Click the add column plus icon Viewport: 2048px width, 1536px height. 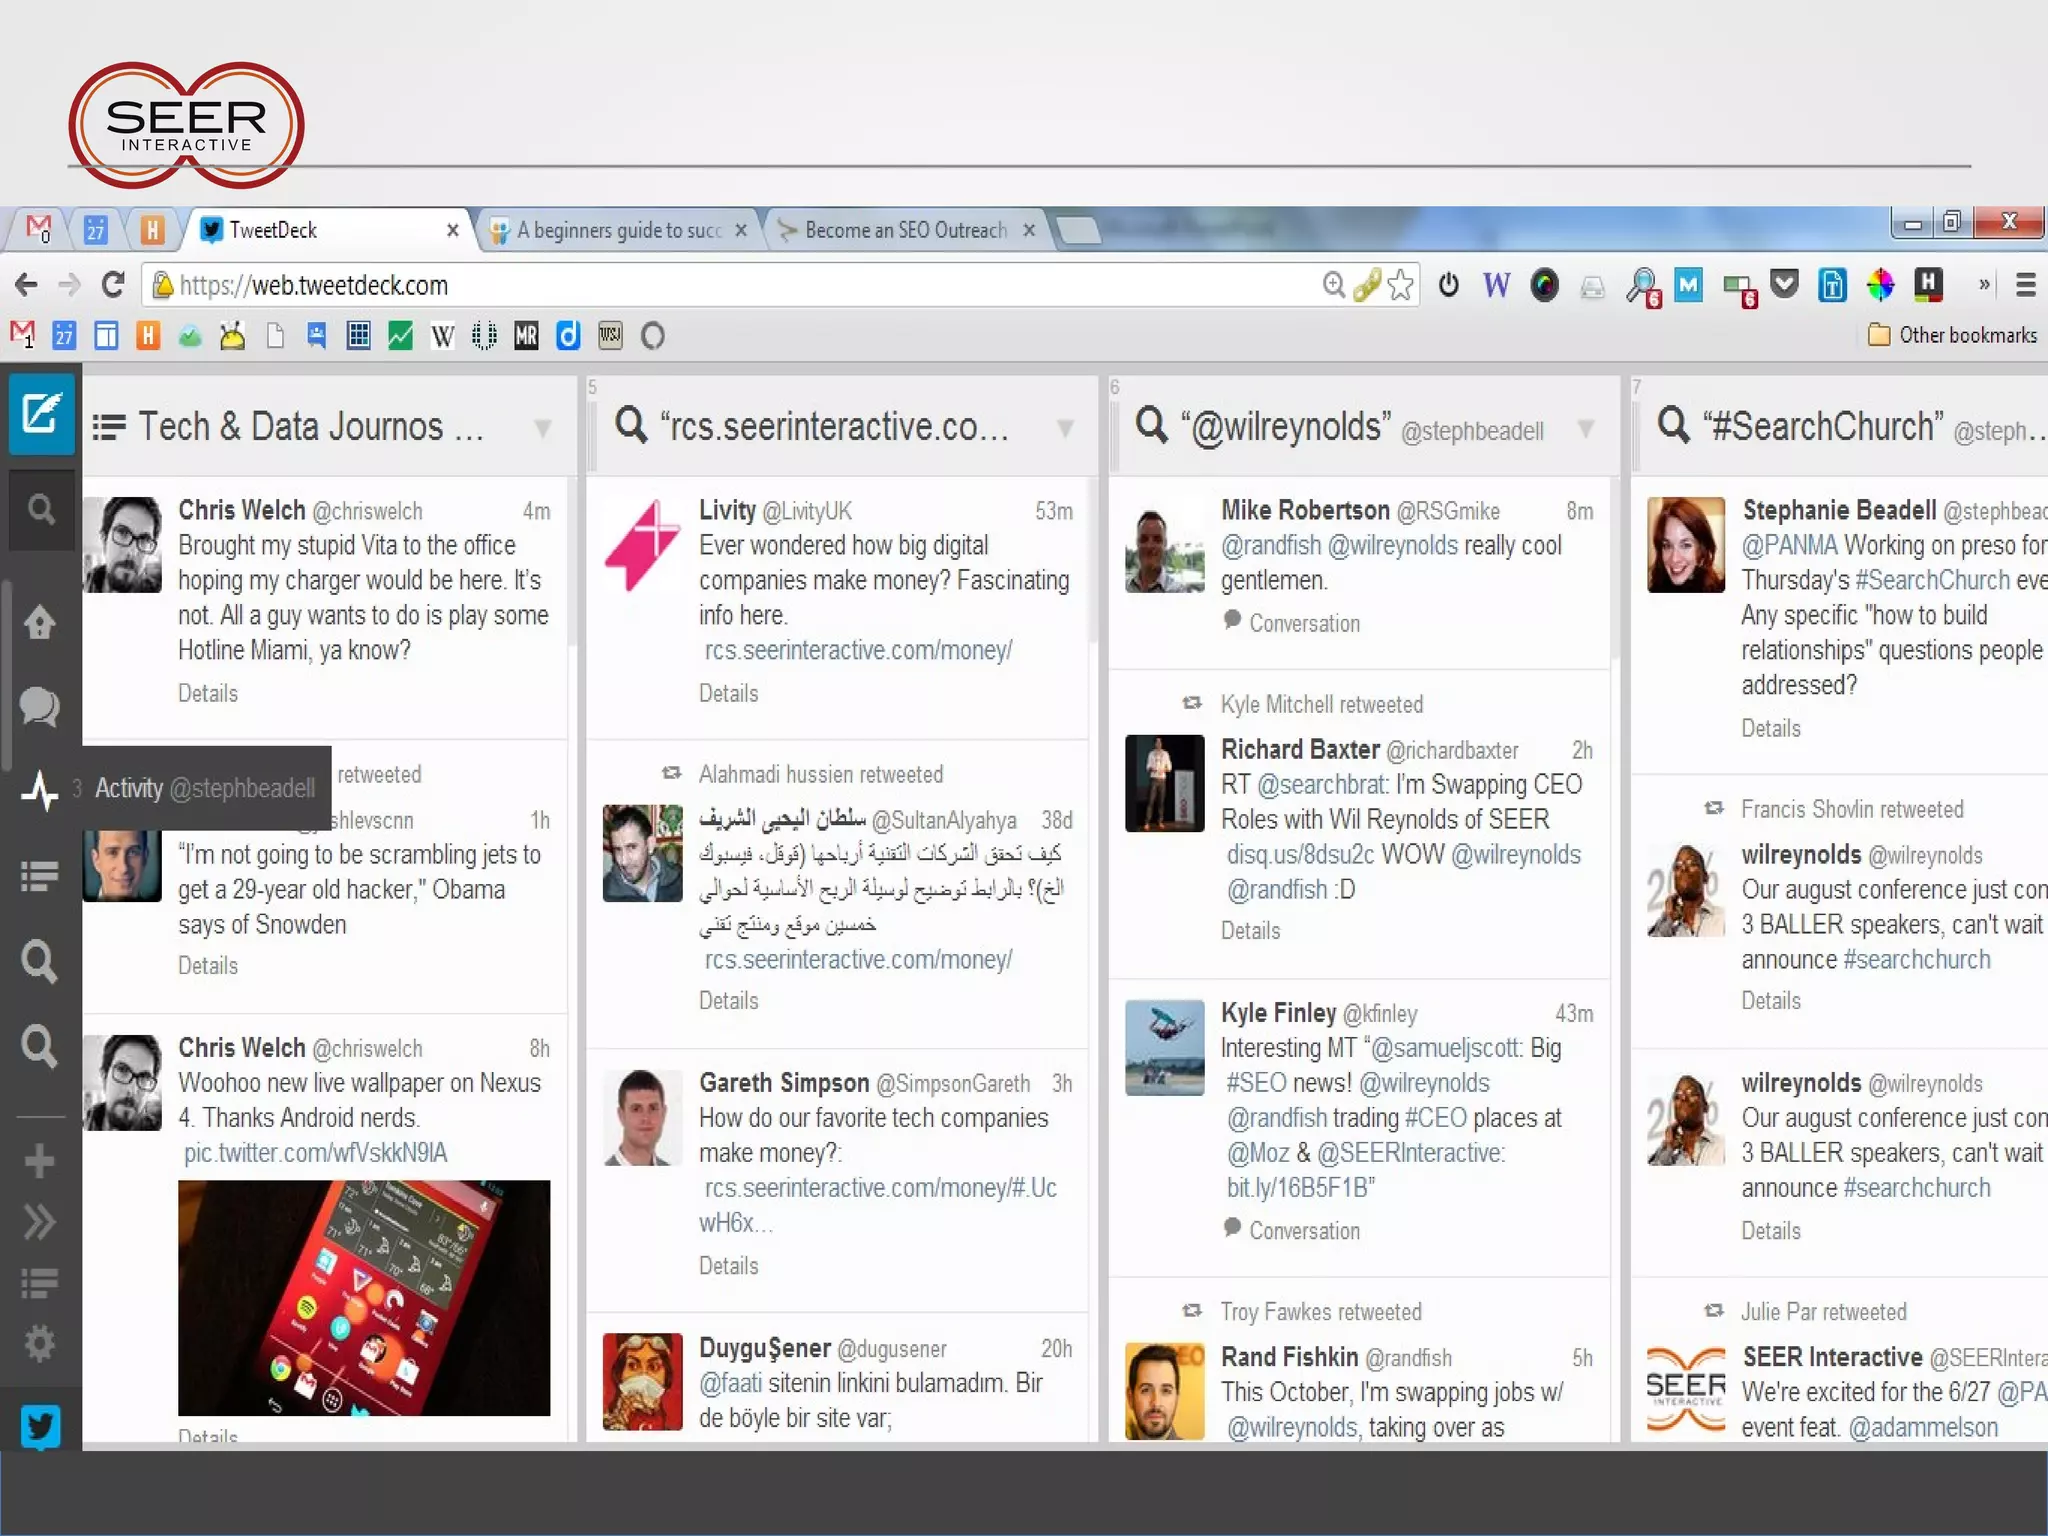[40, 1161]
